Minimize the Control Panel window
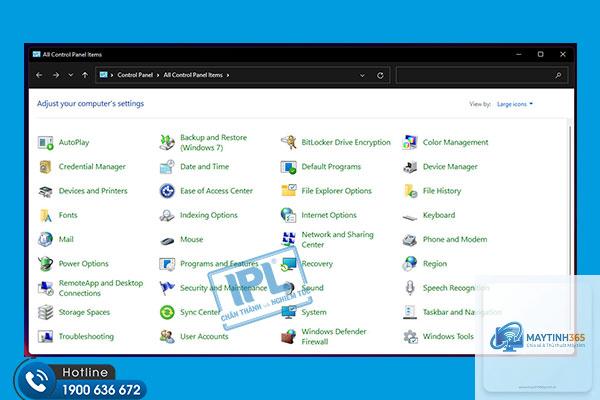 point(518,54)
